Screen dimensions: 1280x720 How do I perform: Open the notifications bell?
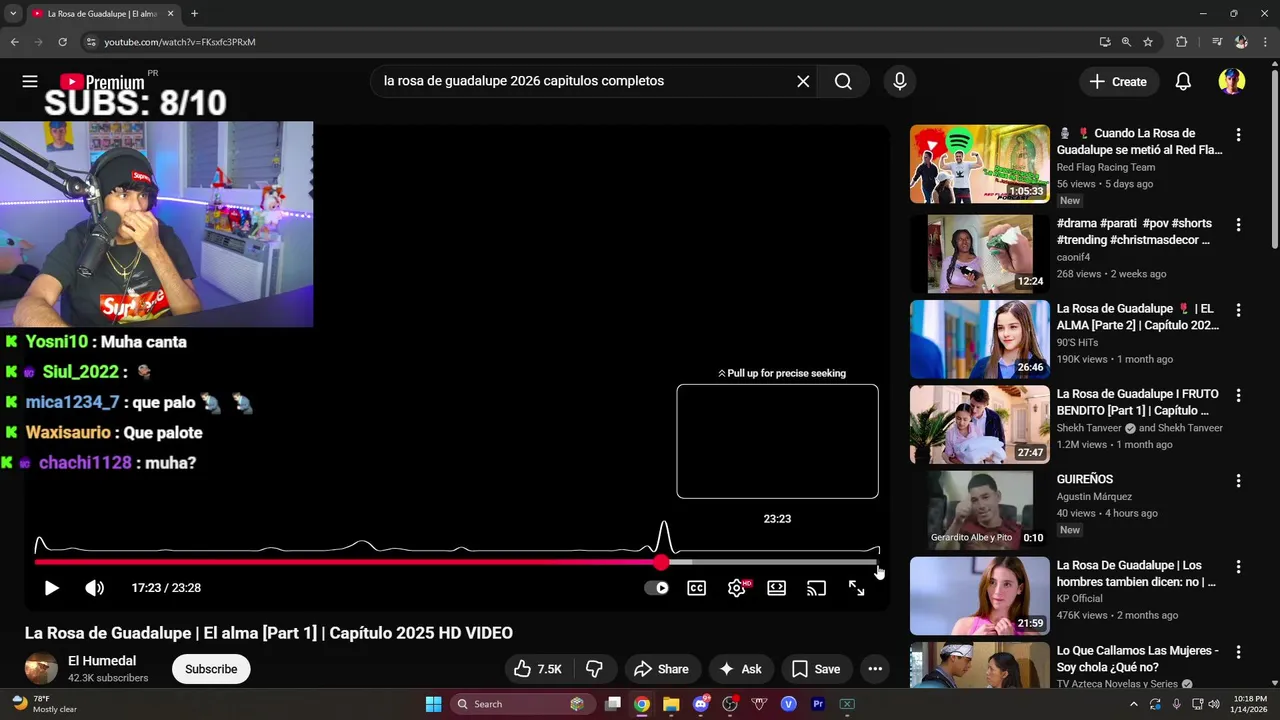(1183, 82)
